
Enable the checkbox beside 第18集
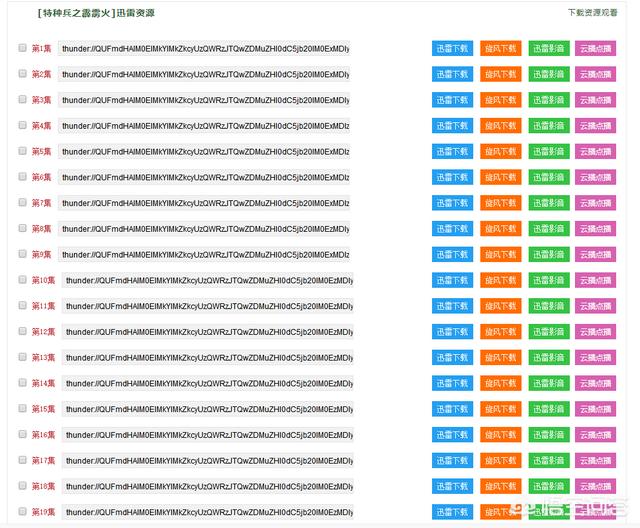pos(22,485)
